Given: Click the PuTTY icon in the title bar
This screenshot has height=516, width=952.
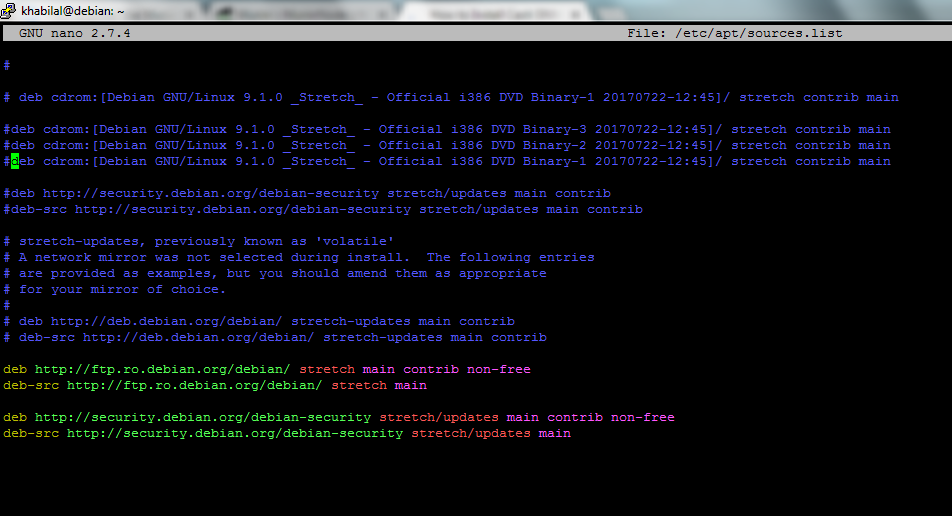Looking at the screenshot, I should [x=8, y=10].
